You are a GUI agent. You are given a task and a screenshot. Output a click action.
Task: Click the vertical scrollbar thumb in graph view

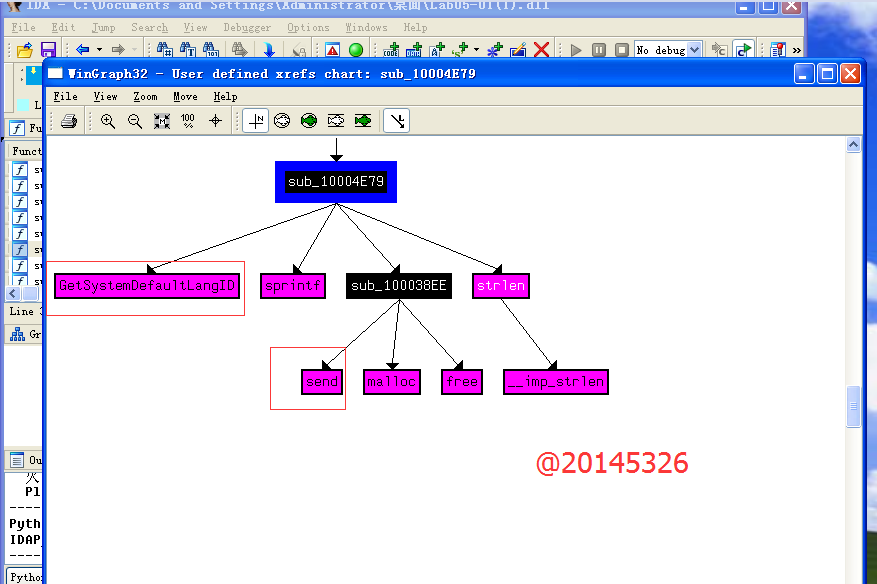(x=853, y=407)
